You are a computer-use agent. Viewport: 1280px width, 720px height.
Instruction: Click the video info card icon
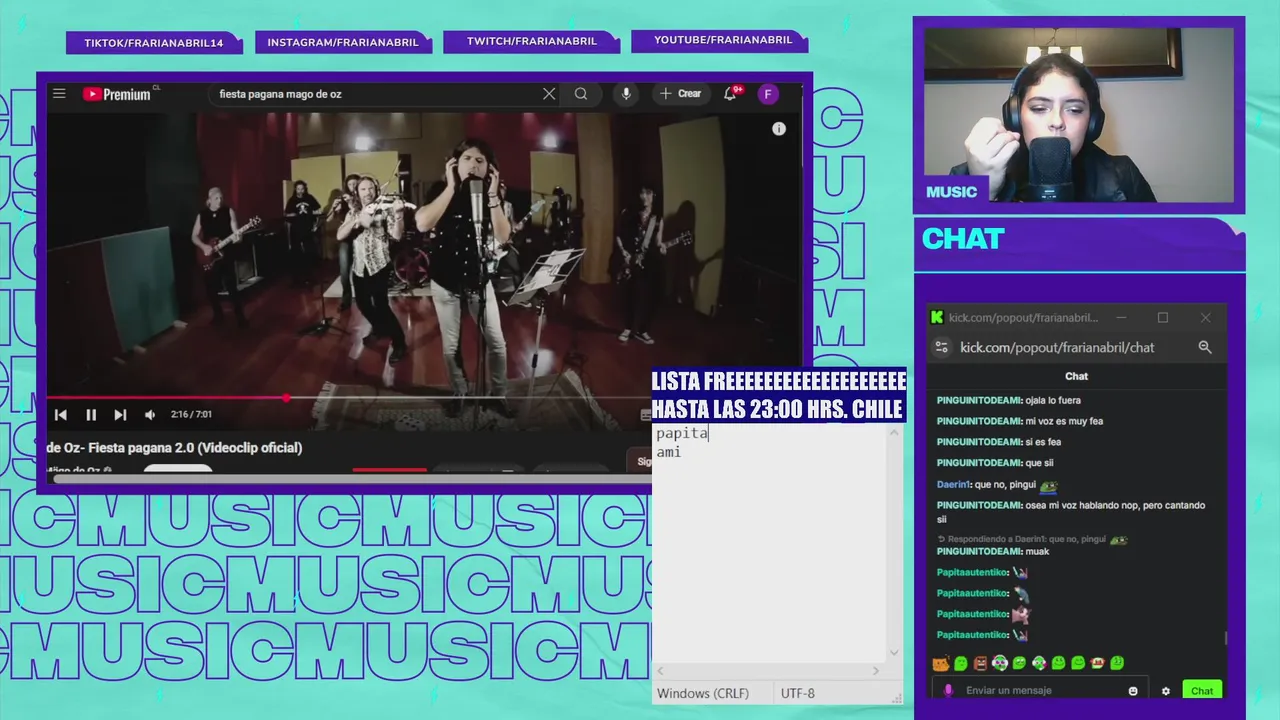coord(779,129)
